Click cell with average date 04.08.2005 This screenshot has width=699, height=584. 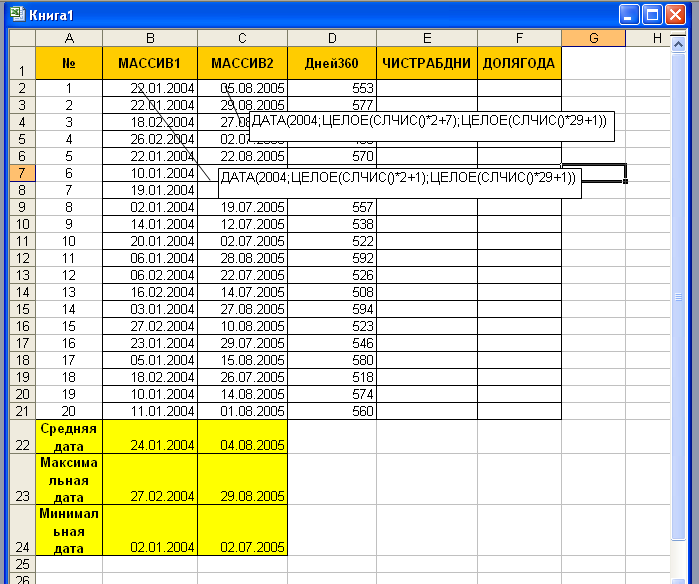tap(243, 436)
